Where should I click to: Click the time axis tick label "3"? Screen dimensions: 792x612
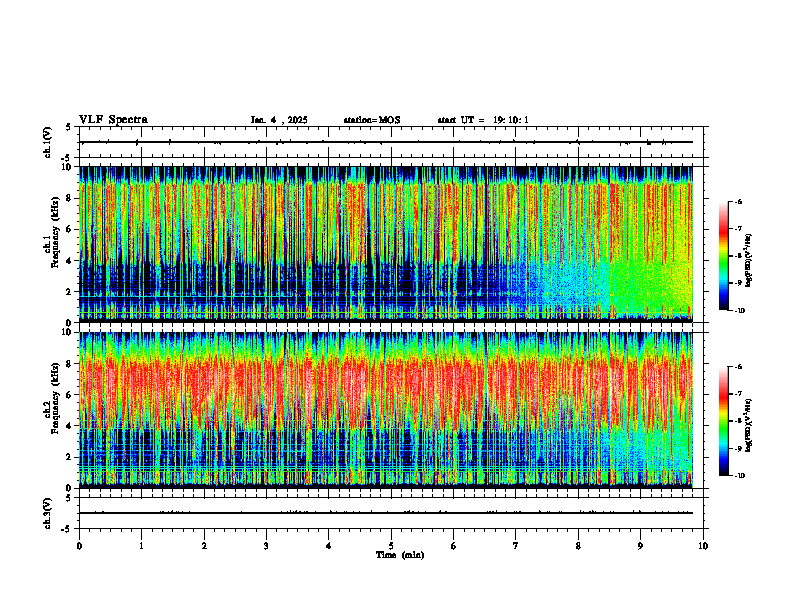tap(266, 546)
